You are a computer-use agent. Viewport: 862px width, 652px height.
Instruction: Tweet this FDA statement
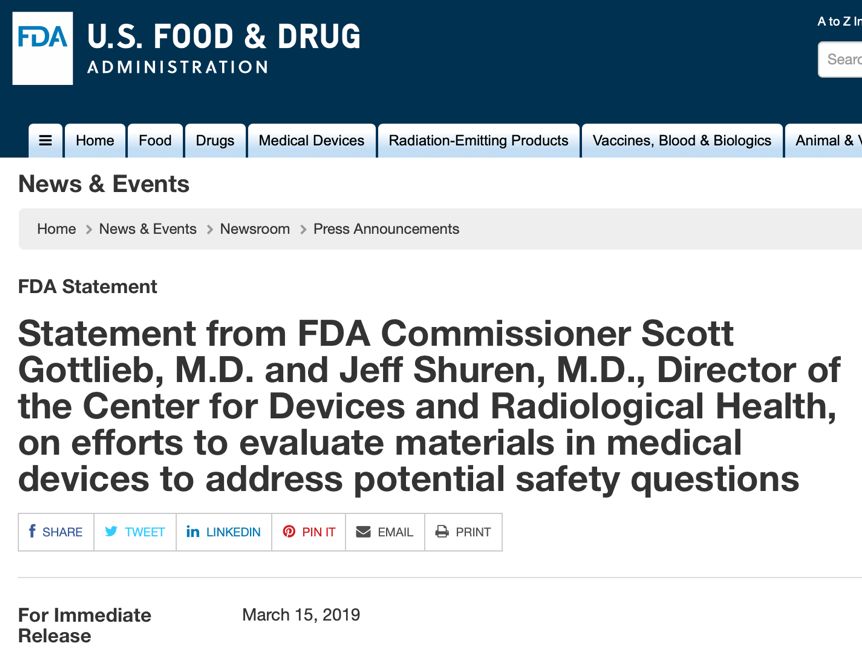[135, 532]
